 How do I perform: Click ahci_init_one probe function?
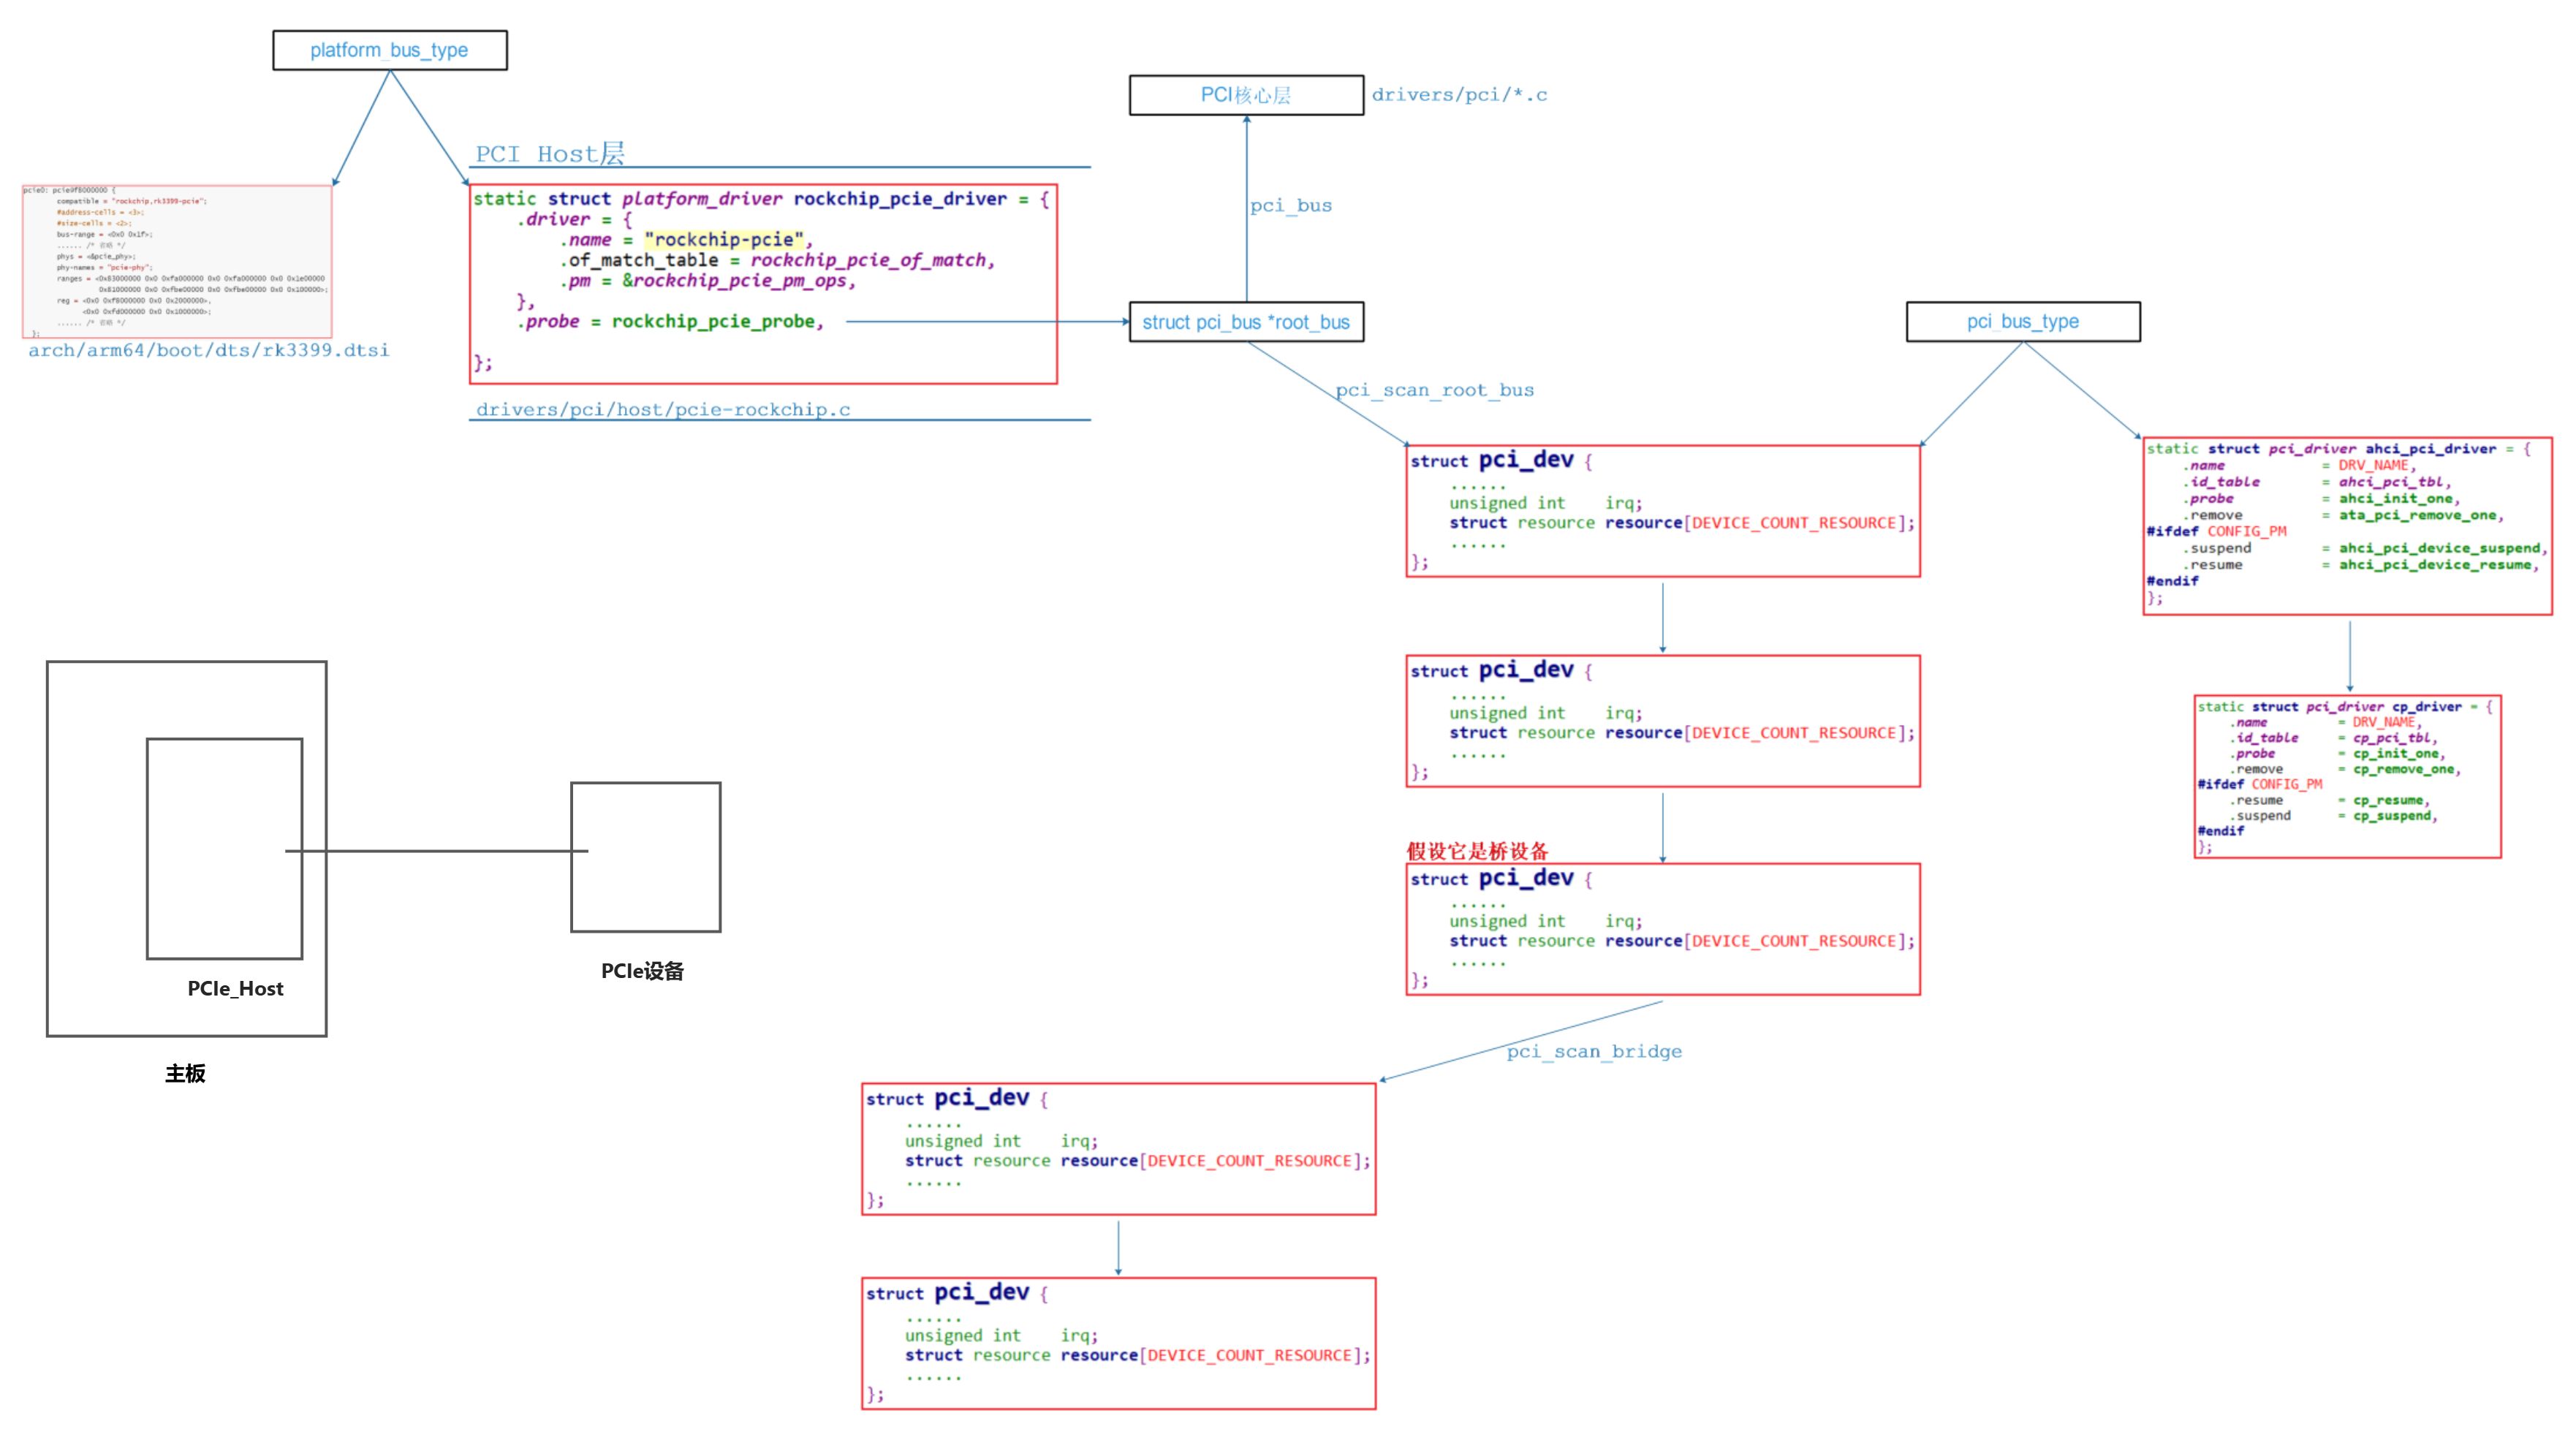(2395, 499)
